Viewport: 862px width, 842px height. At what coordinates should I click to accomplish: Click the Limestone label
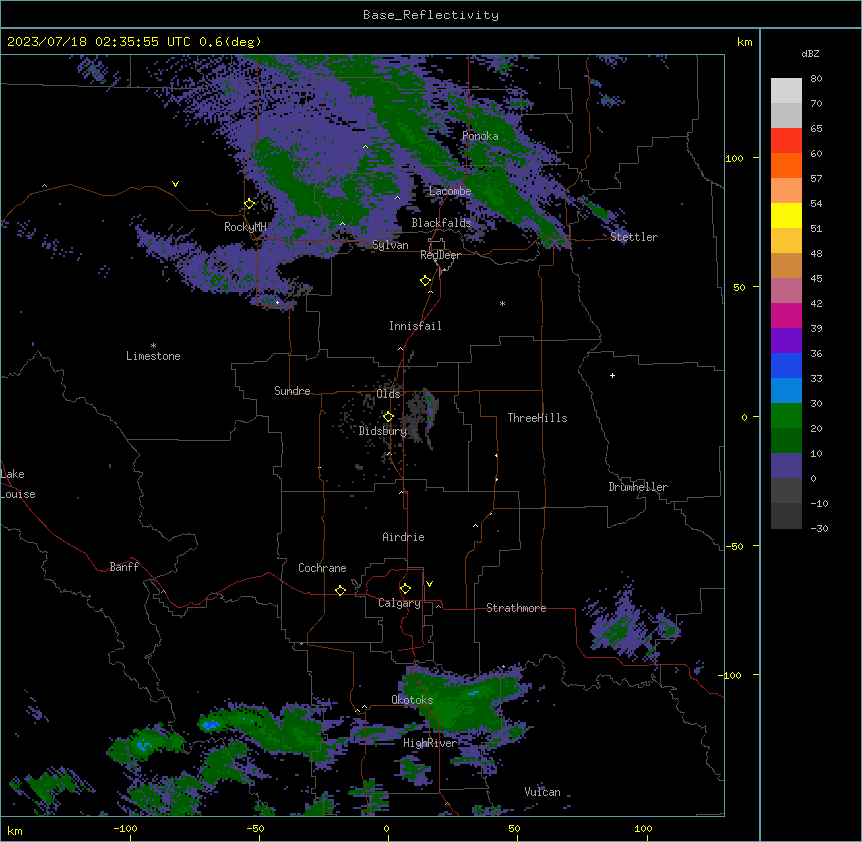[153, 356]
